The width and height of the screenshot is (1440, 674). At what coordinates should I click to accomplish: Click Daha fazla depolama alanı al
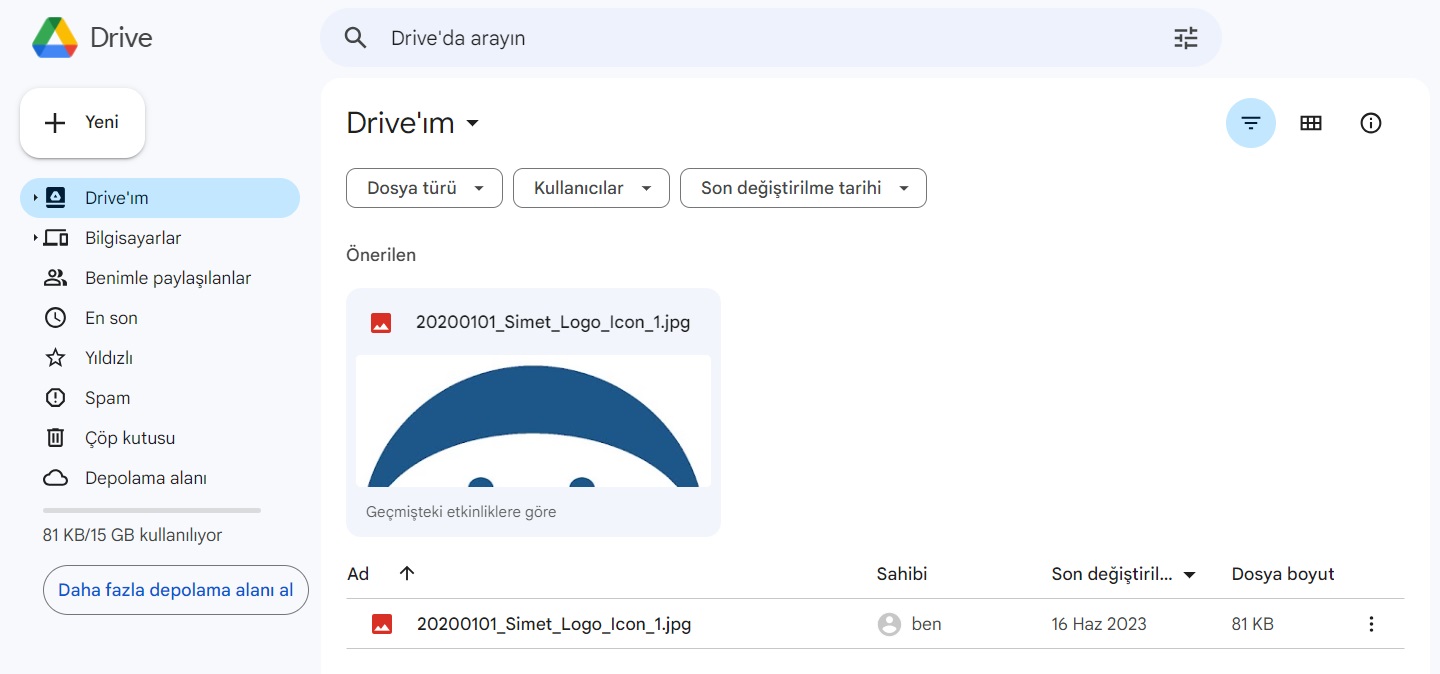pyautogui.click(x=175, y=590)
